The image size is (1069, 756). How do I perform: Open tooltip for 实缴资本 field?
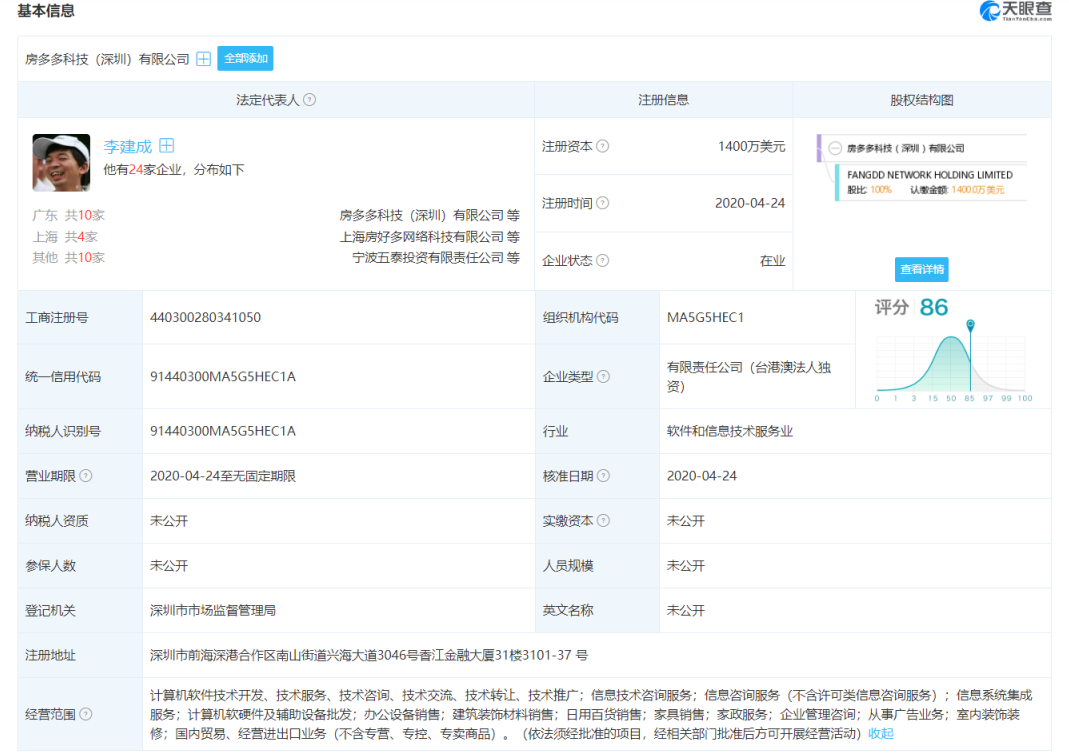point(601,521)
